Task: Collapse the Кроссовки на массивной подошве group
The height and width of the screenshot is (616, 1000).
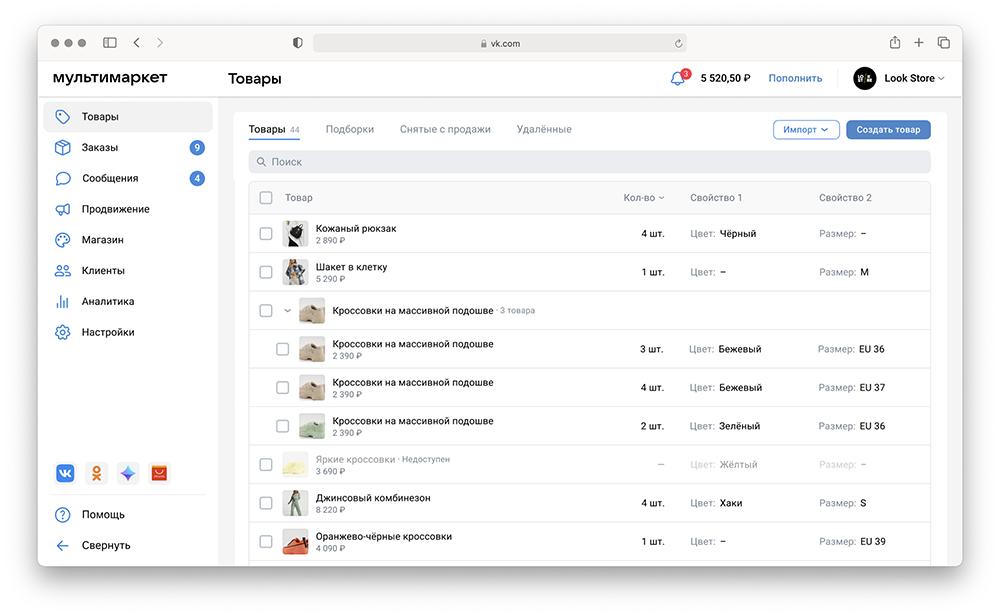Action: tap(288, 311)
